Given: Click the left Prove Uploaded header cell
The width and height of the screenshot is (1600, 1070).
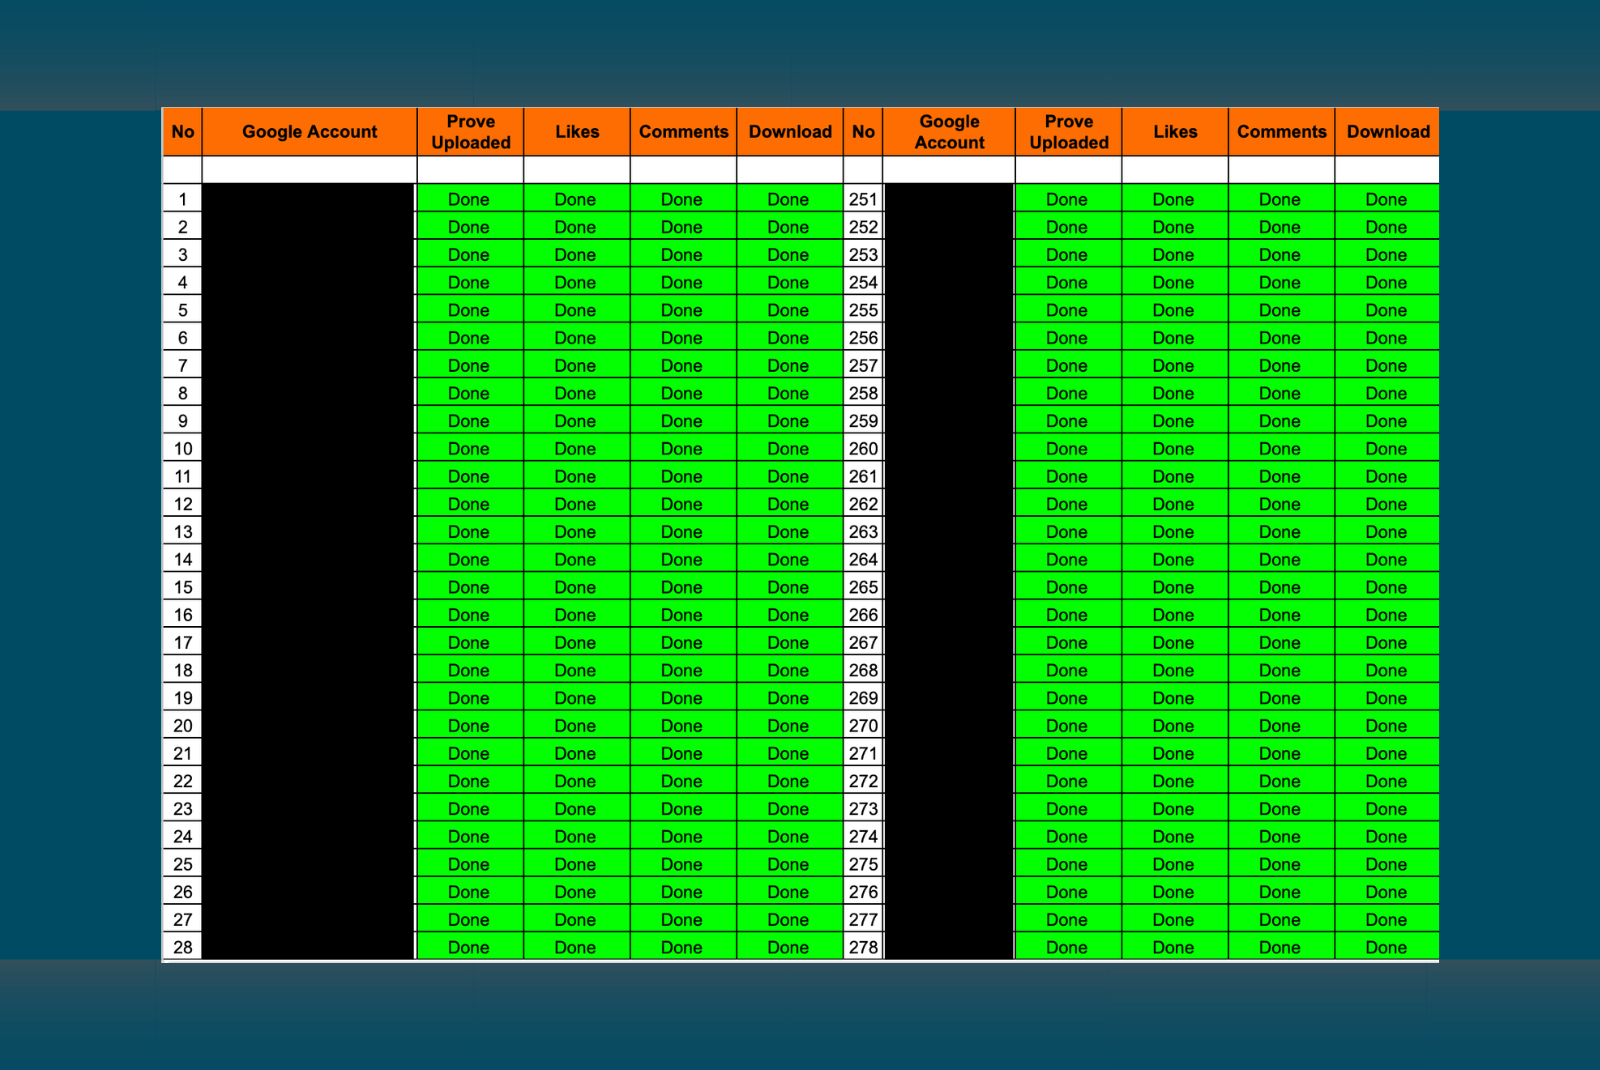Looking at the screenshot, I should click(x=470, y=132).
